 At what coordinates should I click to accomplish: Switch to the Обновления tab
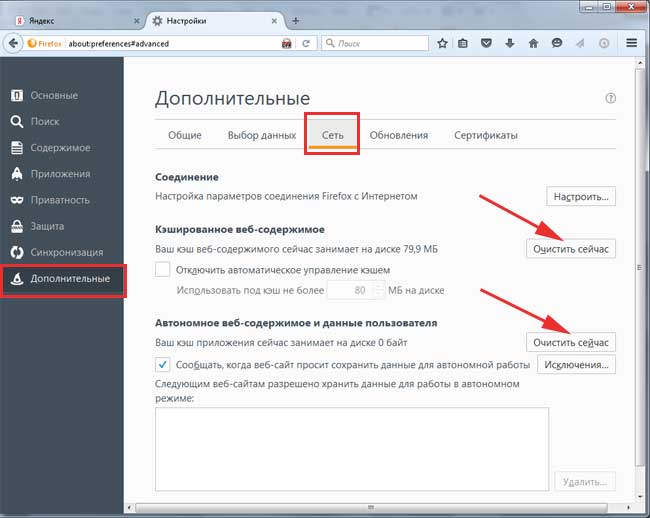(398, 136)
